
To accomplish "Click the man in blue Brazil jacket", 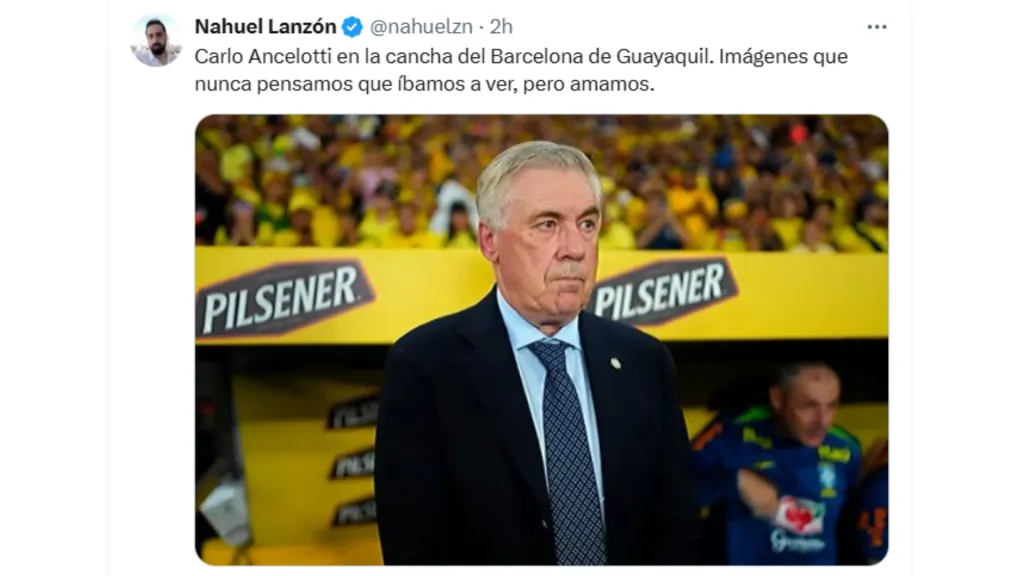I will pos(787,464).
